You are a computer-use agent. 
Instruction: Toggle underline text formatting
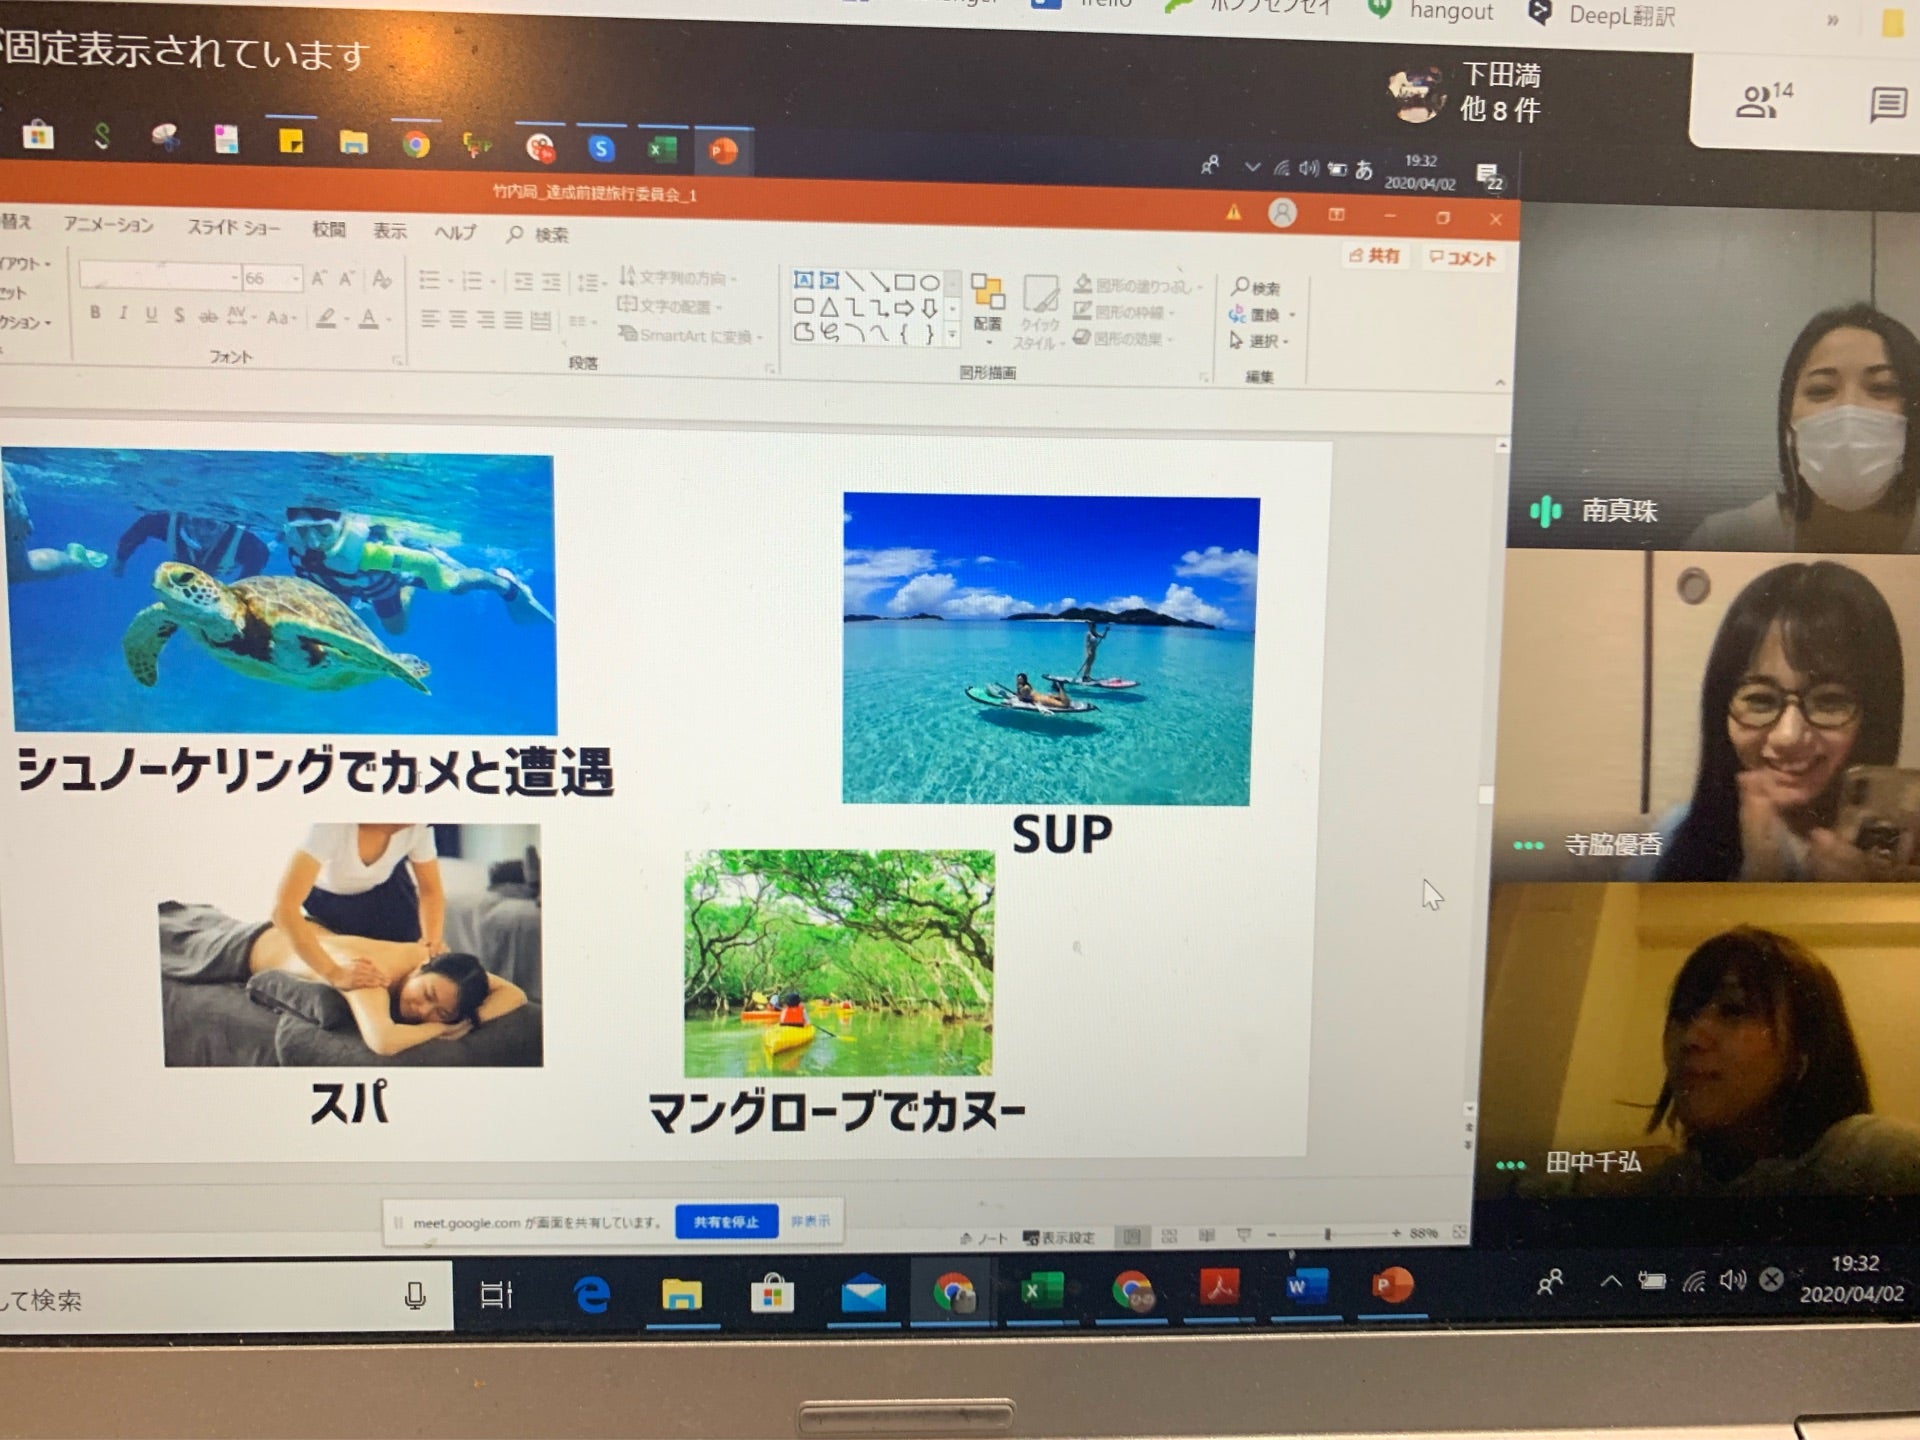click(x=151, y=314)
